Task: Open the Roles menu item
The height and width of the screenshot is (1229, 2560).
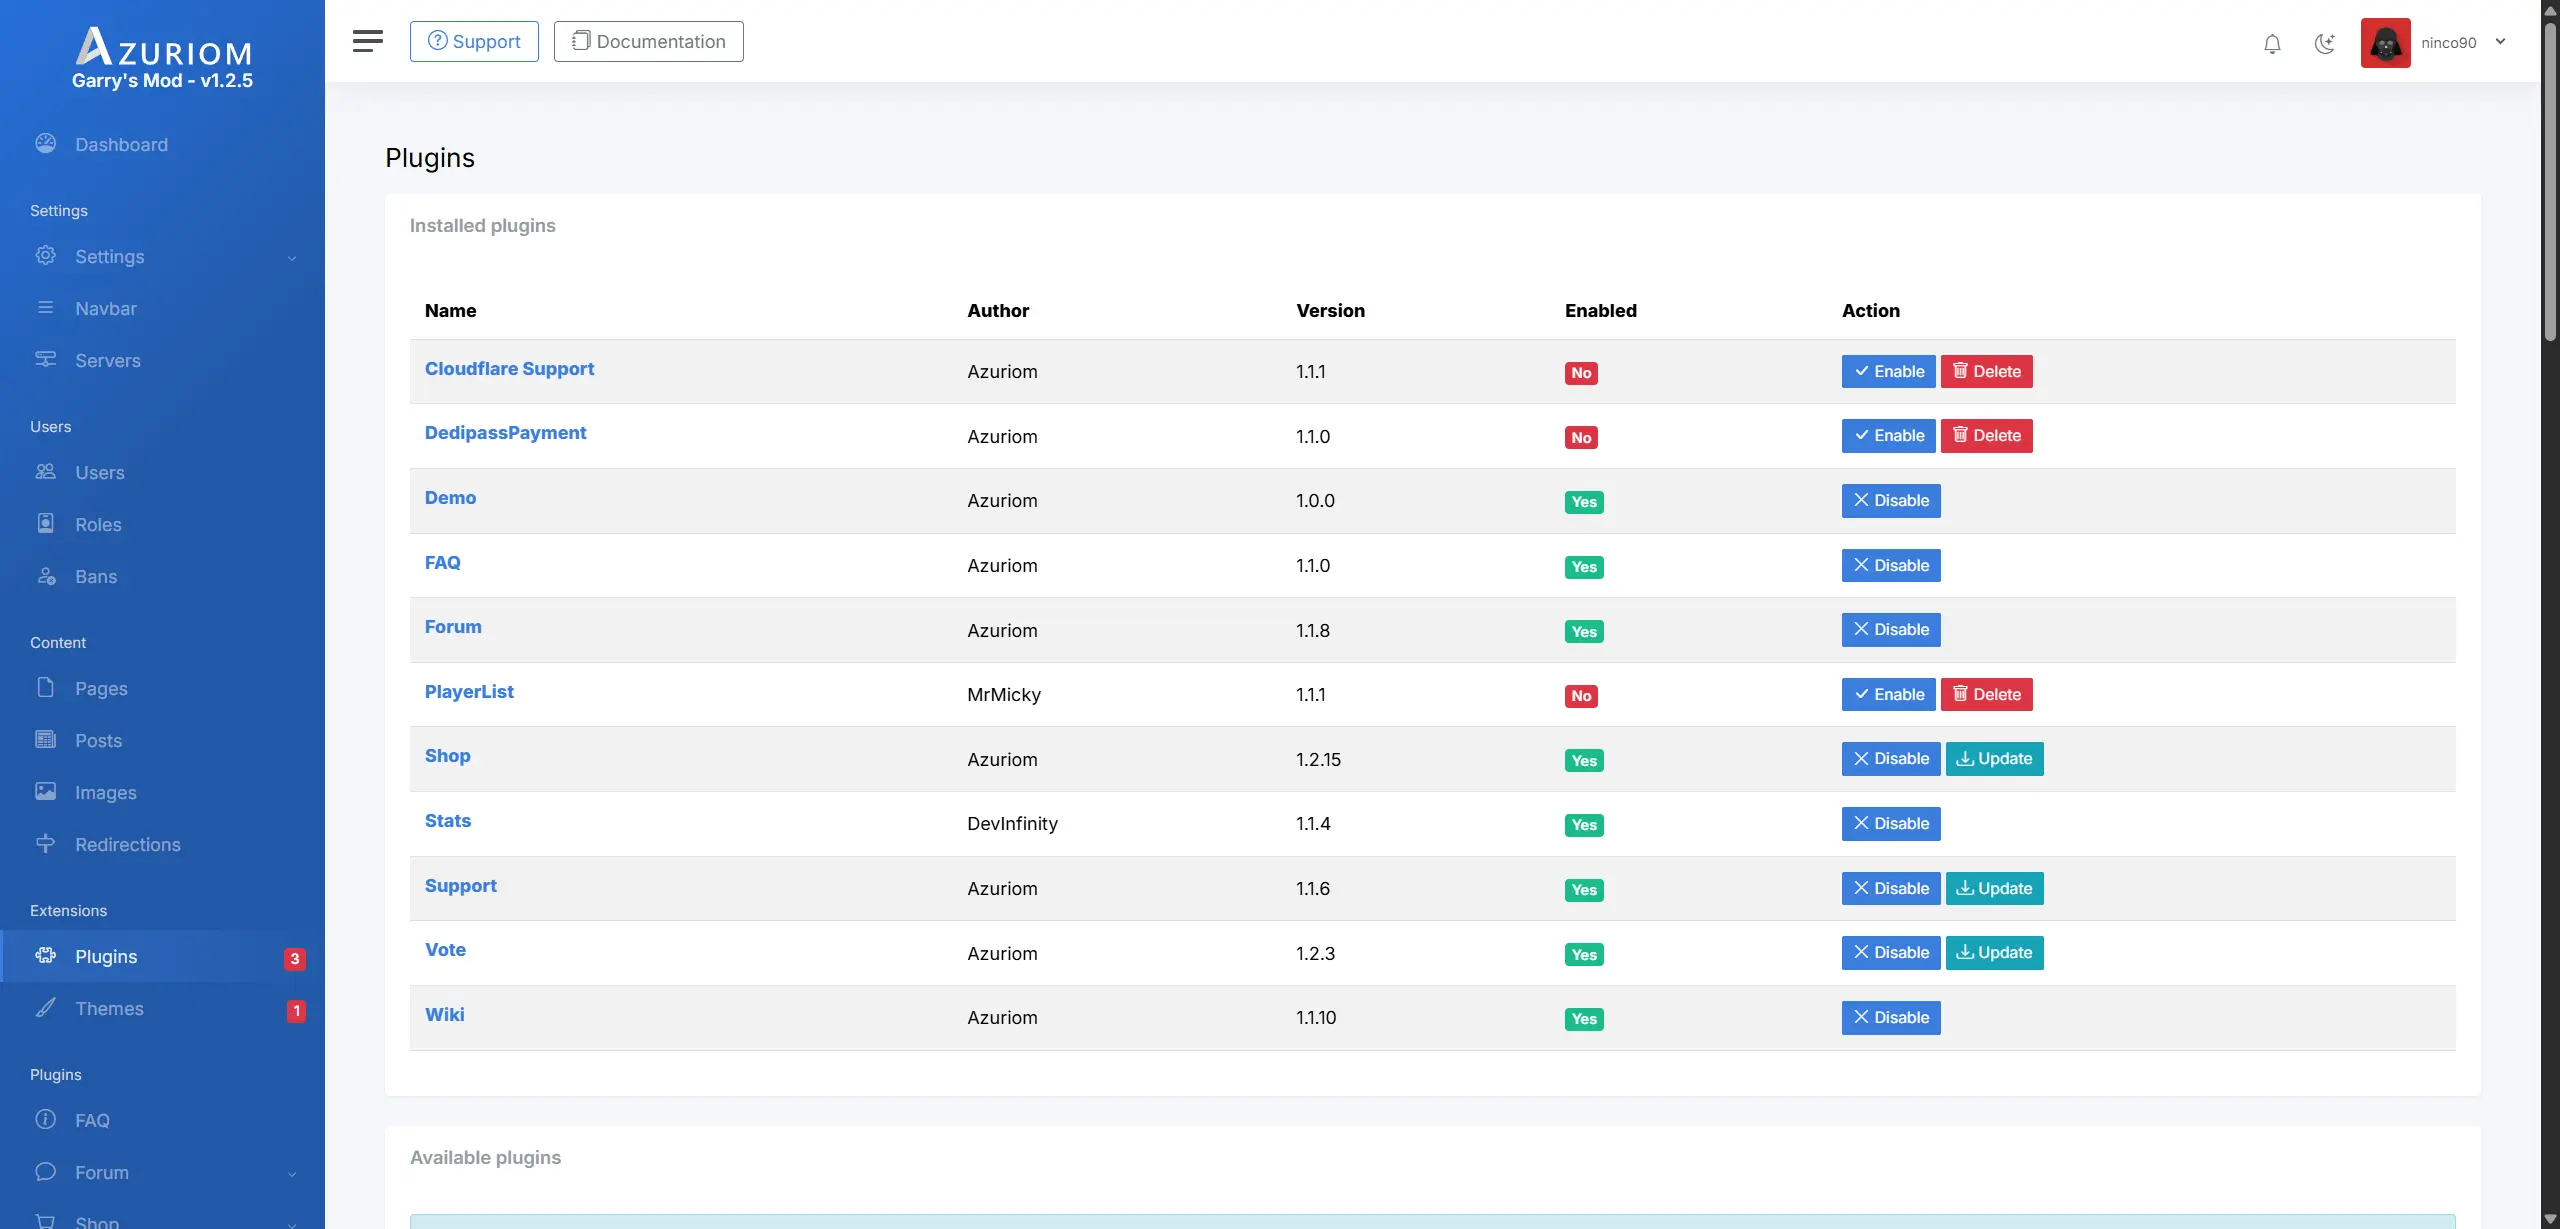Action: pyautogui.click(x=162, y=524)
